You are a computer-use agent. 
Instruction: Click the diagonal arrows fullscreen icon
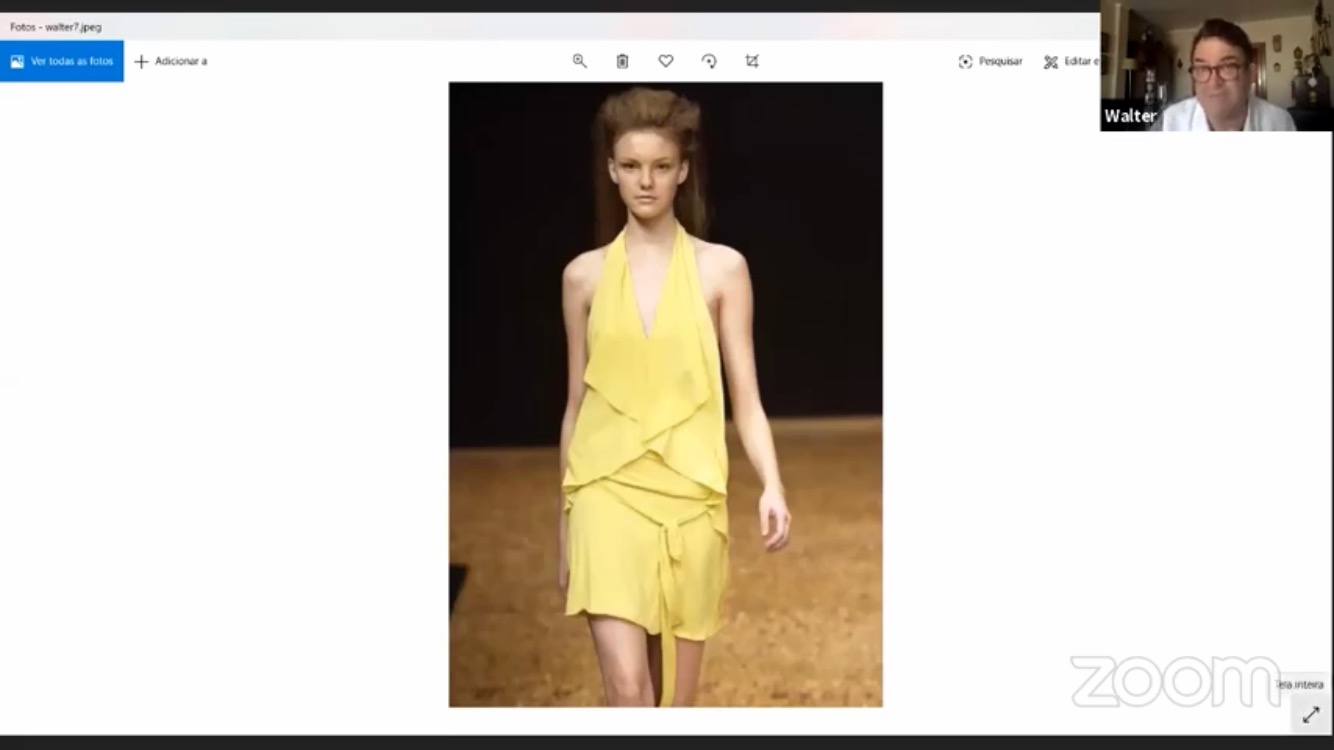[x=1311, y=715]
